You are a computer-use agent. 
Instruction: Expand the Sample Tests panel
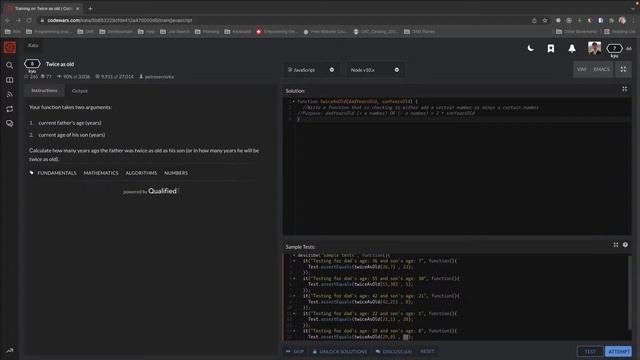pos(616,245)
